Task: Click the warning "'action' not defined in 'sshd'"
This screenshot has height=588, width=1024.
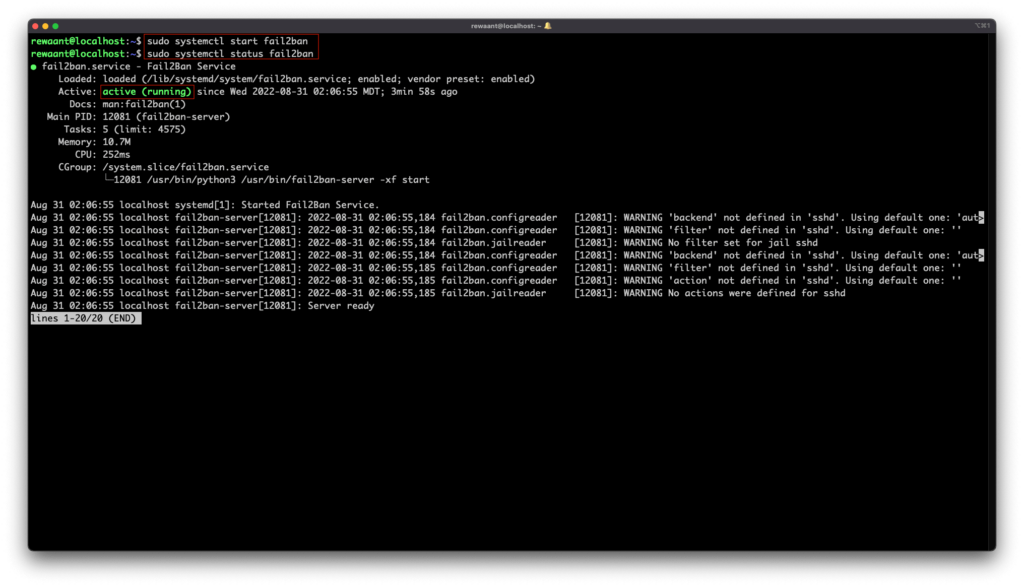Action: (753, 281)
